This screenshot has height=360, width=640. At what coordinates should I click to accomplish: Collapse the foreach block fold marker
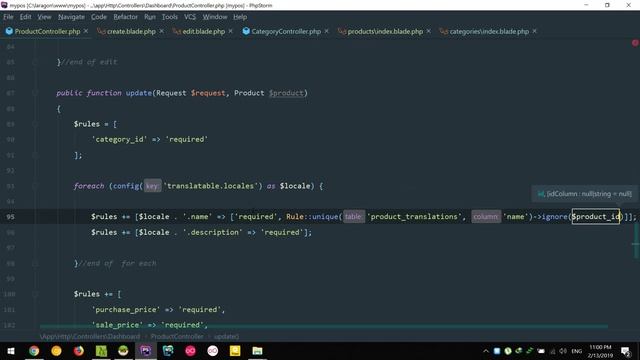(x=35, y=186)
